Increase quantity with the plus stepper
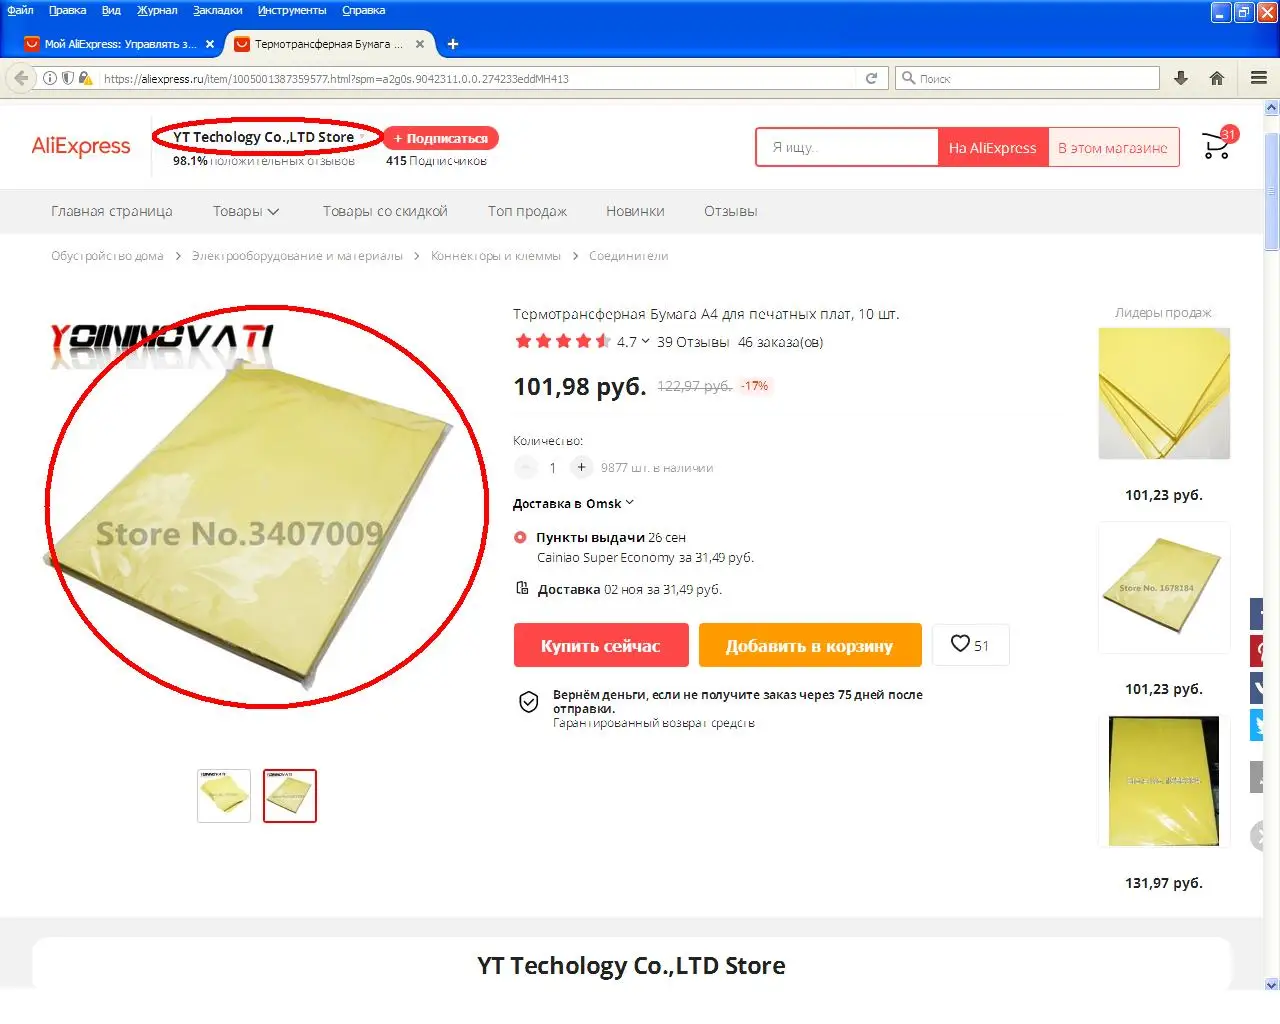 pos(581,467)
